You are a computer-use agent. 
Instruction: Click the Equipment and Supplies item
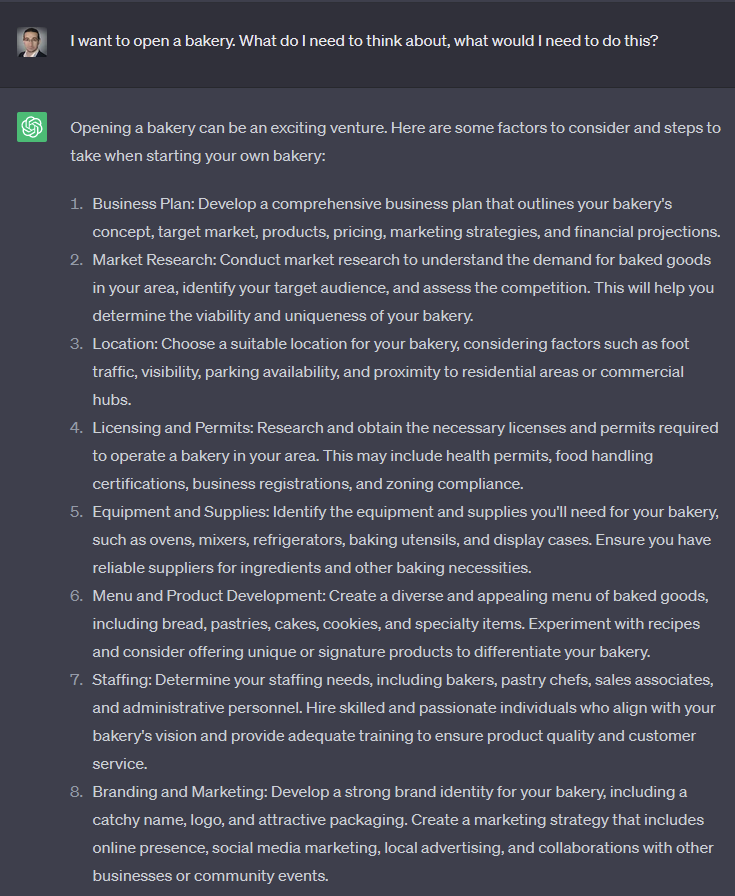406,539
